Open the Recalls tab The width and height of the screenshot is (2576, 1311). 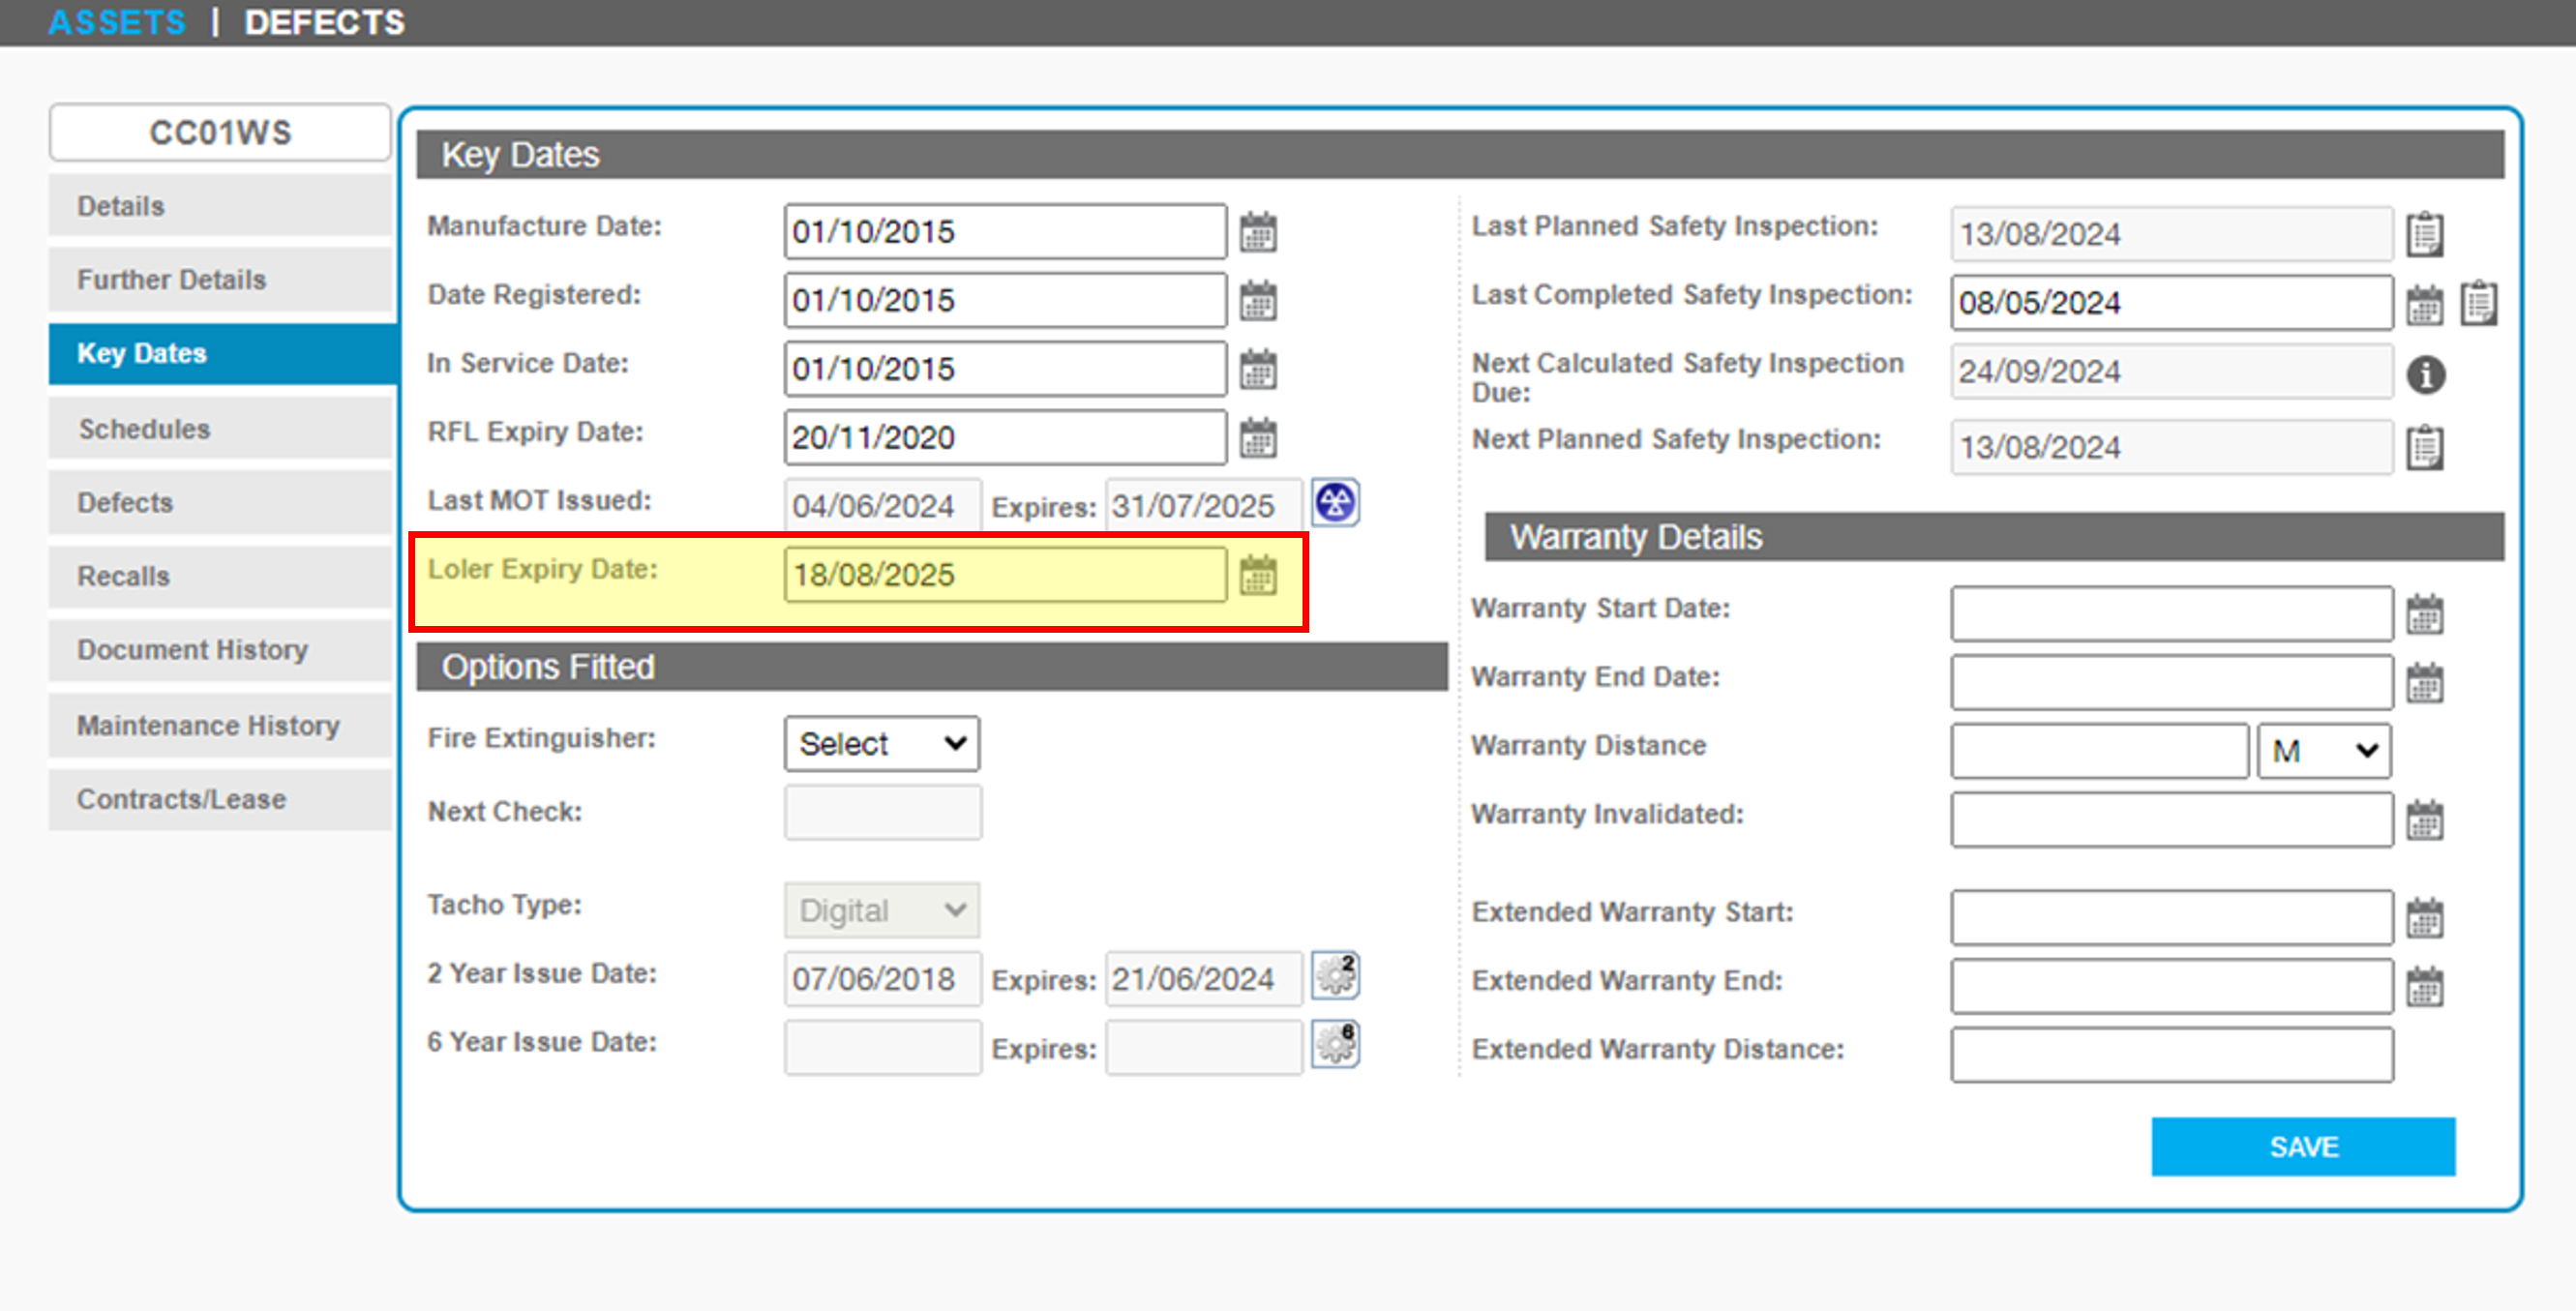220,577
